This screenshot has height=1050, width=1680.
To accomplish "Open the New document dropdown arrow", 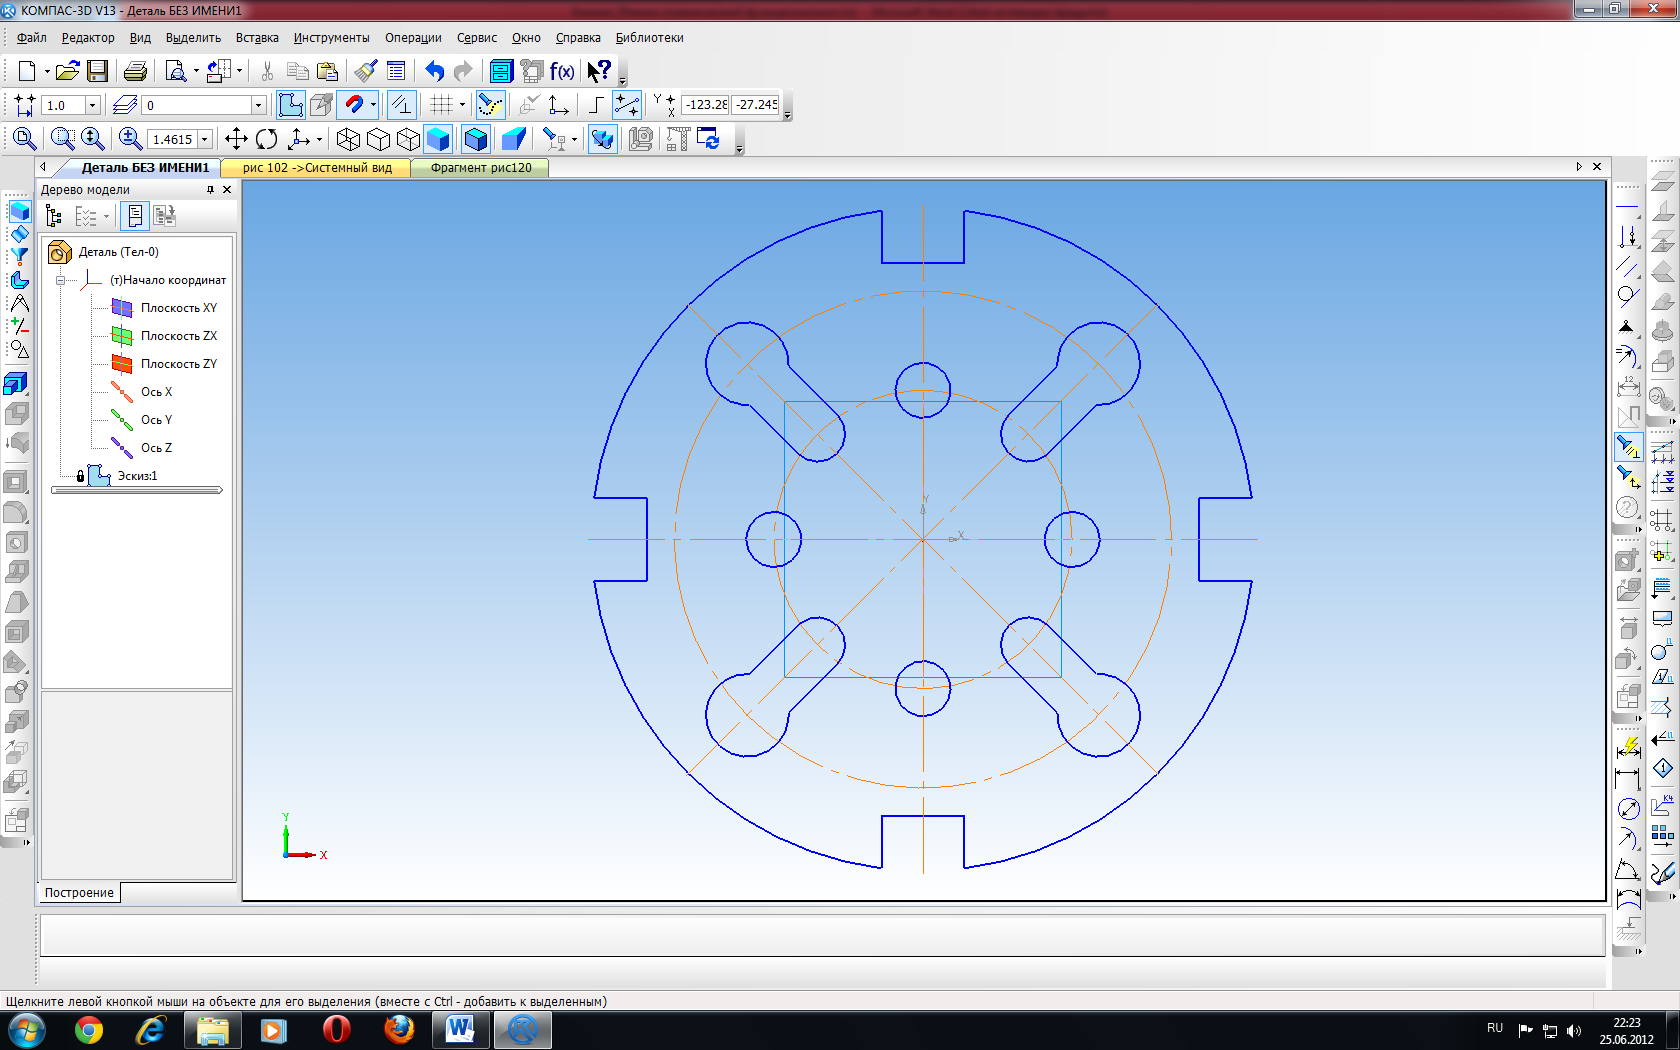I will tap(46, 71).
